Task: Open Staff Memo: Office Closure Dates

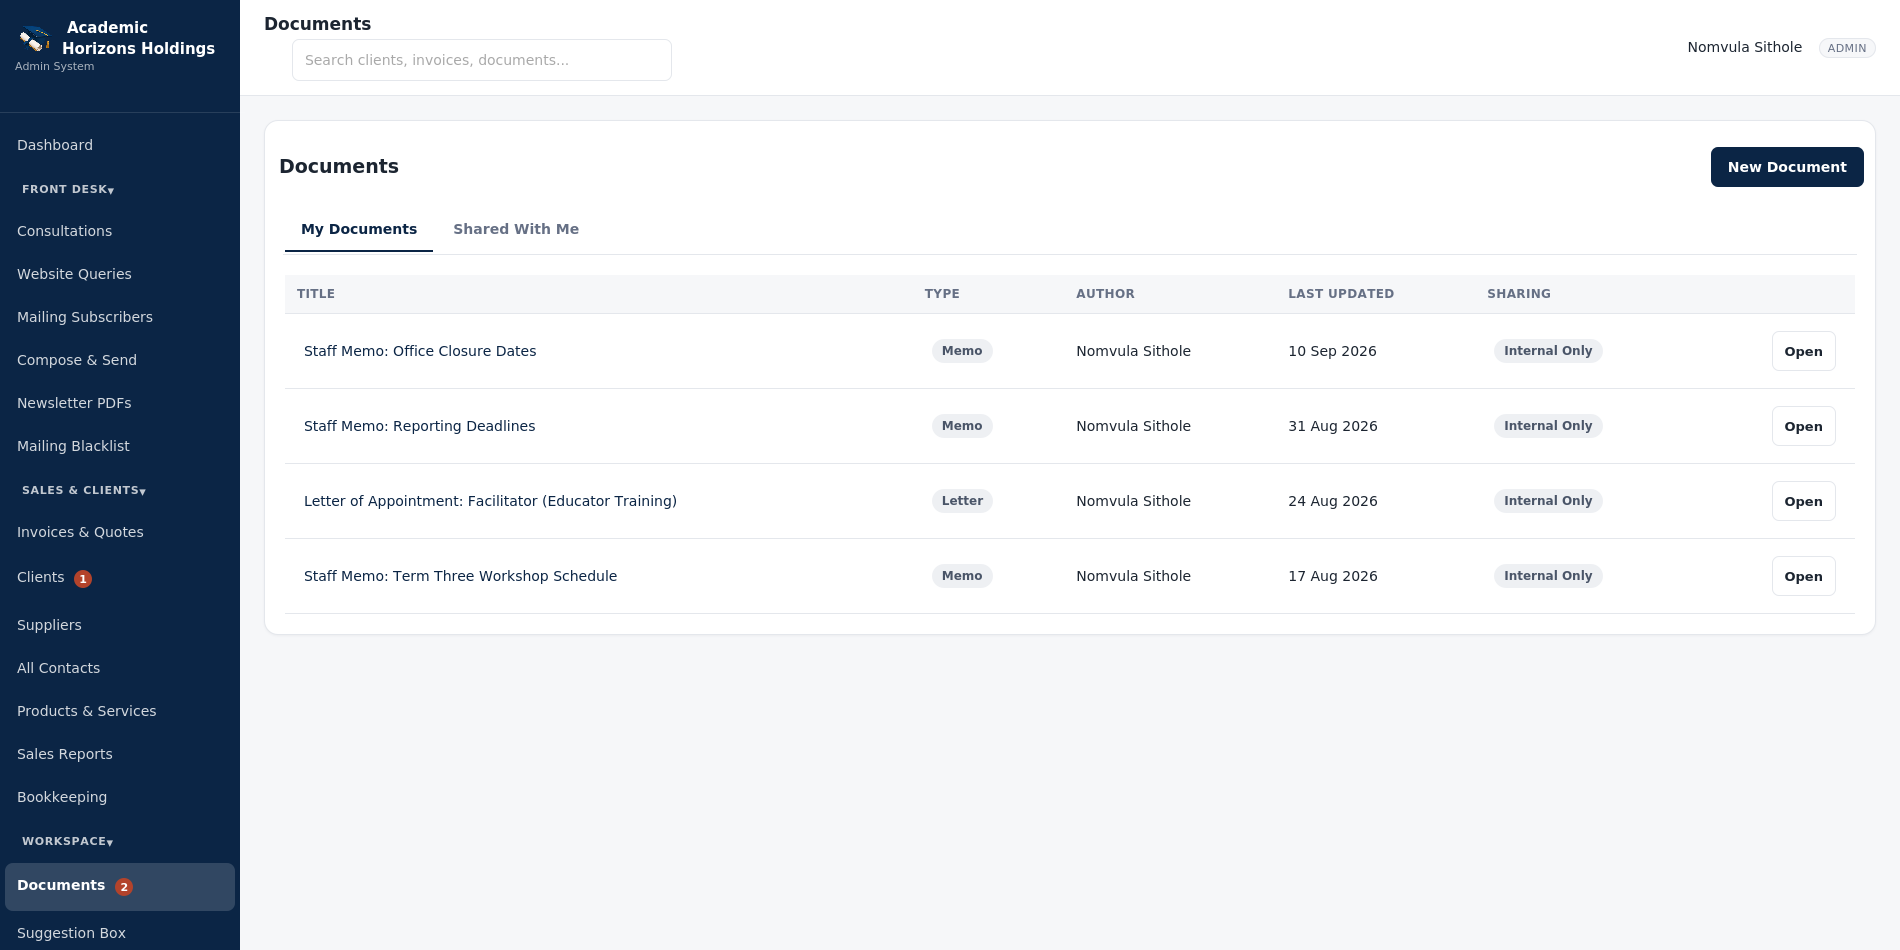Action: coord(1803,351)
